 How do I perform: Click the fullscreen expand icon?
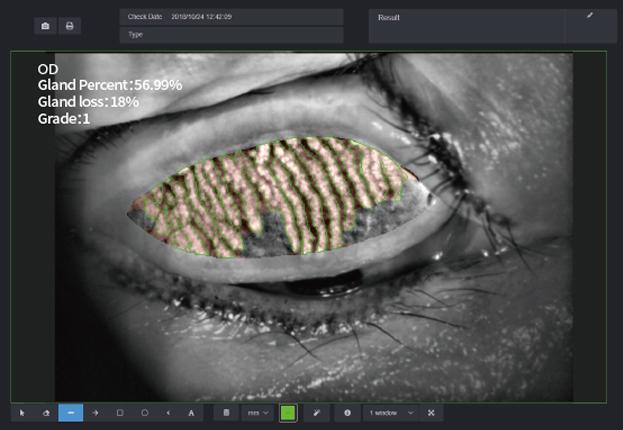coord(431,412)
